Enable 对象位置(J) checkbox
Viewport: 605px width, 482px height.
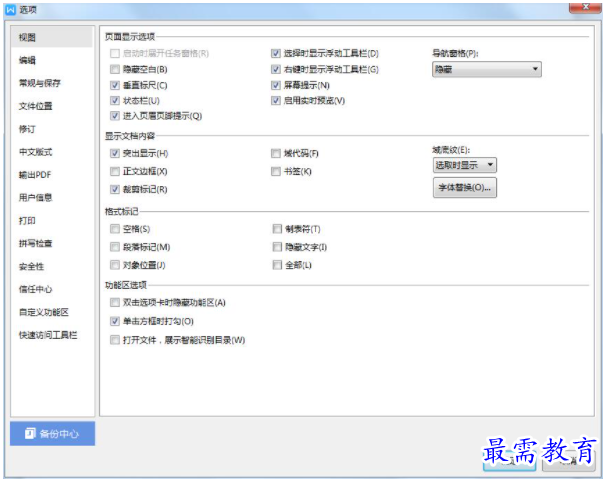115,265
